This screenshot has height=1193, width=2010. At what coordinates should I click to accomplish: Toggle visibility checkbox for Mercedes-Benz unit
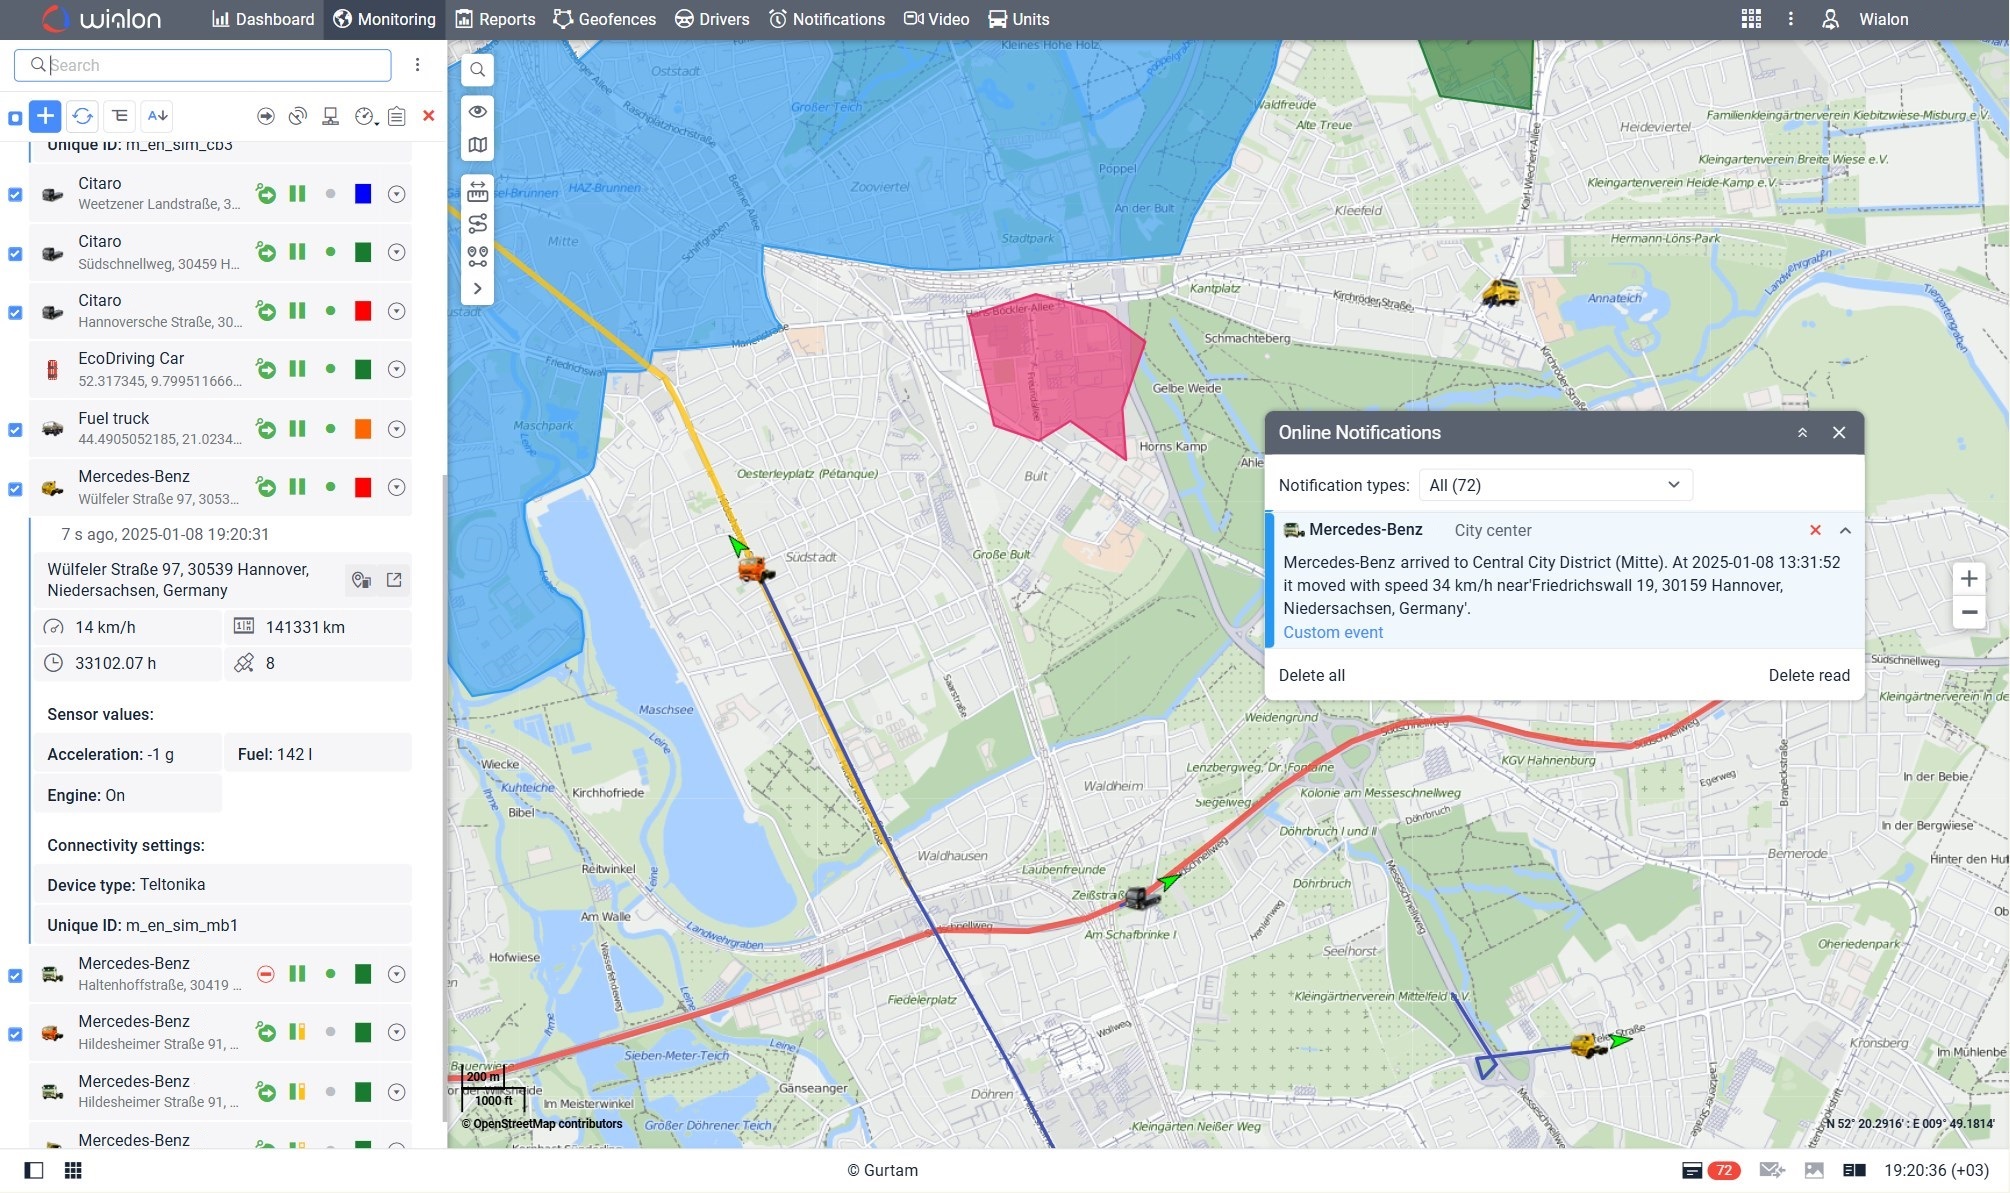tap(13, 487)
